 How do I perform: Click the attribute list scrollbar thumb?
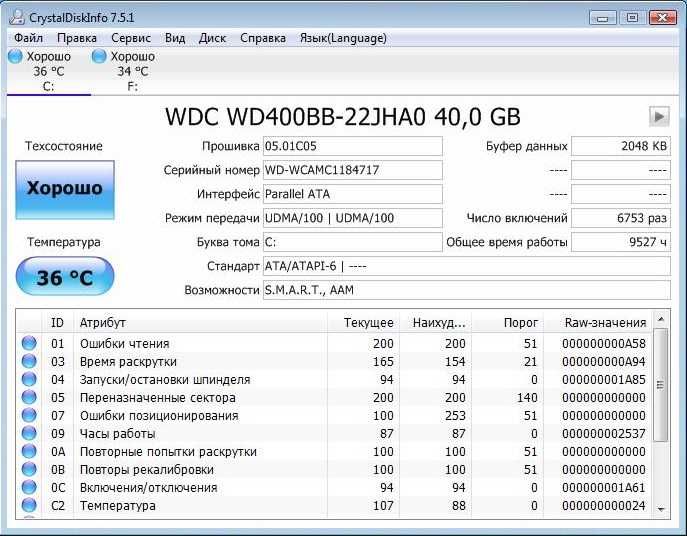click(661, 385)
